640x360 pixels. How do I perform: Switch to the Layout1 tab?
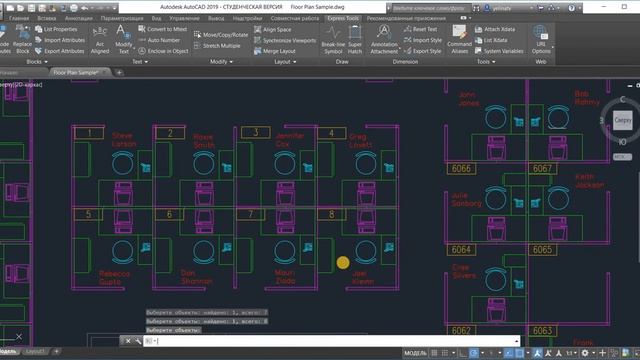pyautogui.click(x=35, y=351)
